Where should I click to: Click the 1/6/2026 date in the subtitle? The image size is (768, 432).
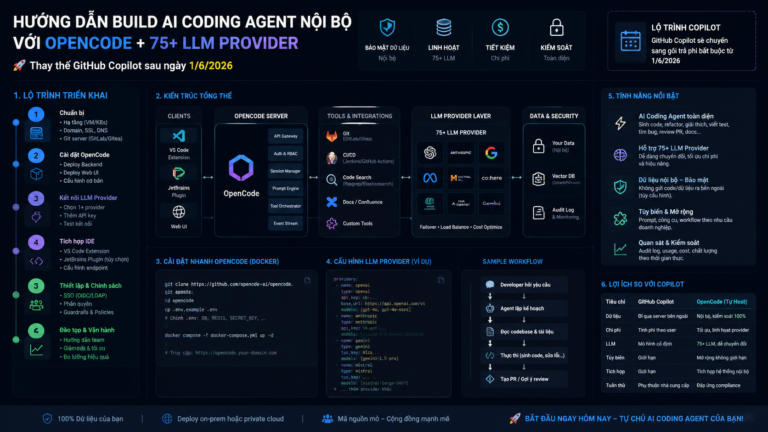coord(211,66)
